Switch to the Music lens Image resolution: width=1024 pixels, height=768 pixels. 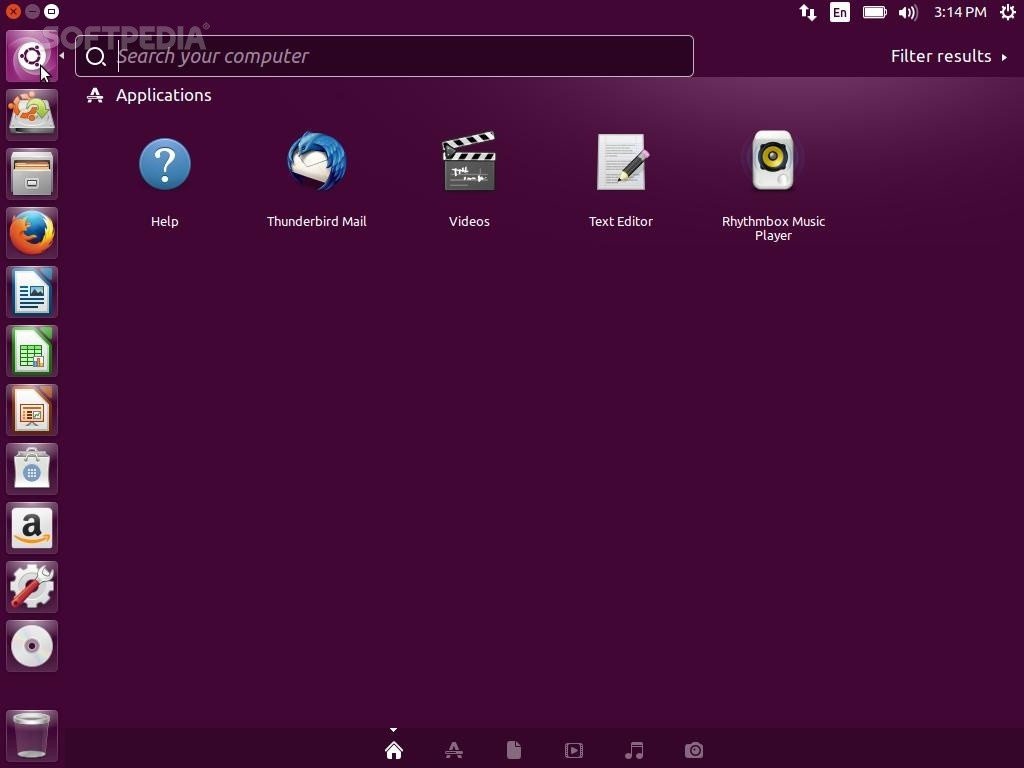634,750
